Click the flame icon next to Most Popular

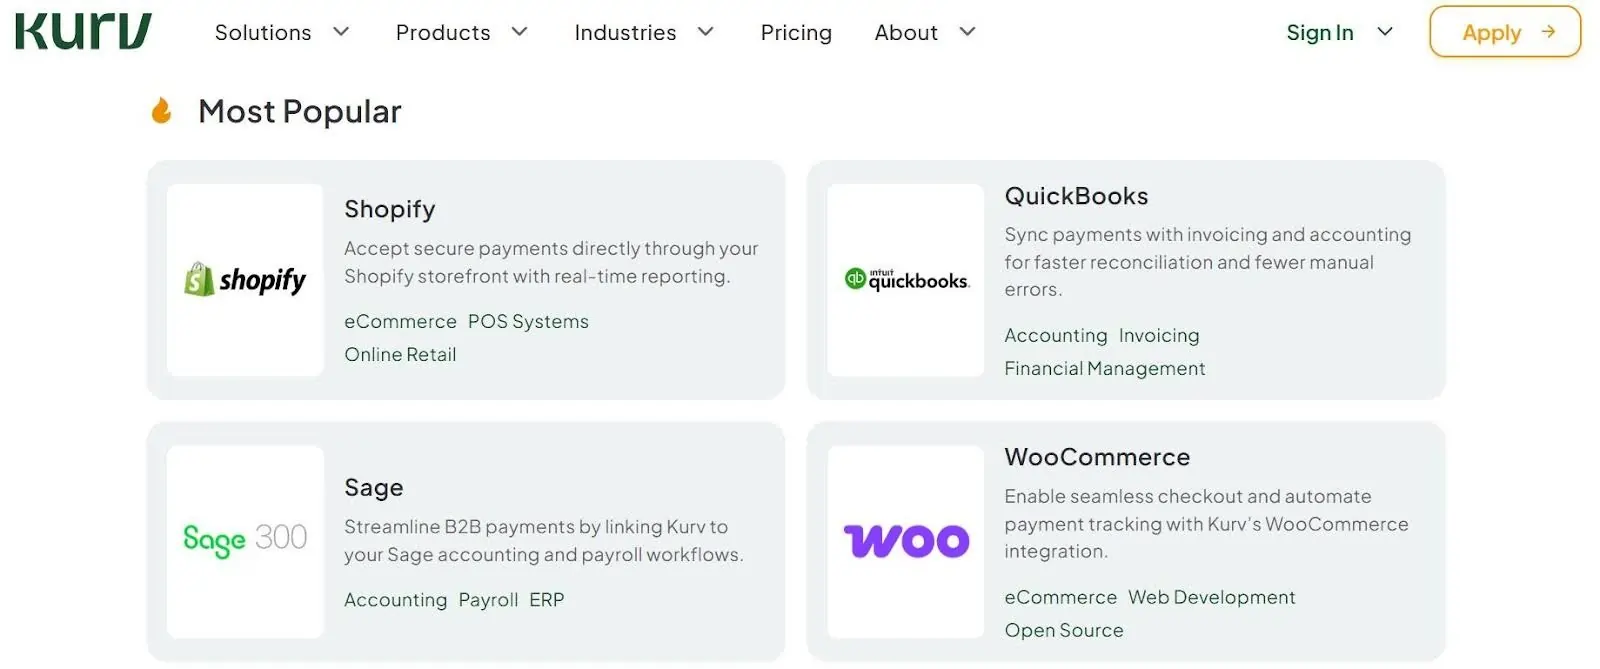(160, 110)
